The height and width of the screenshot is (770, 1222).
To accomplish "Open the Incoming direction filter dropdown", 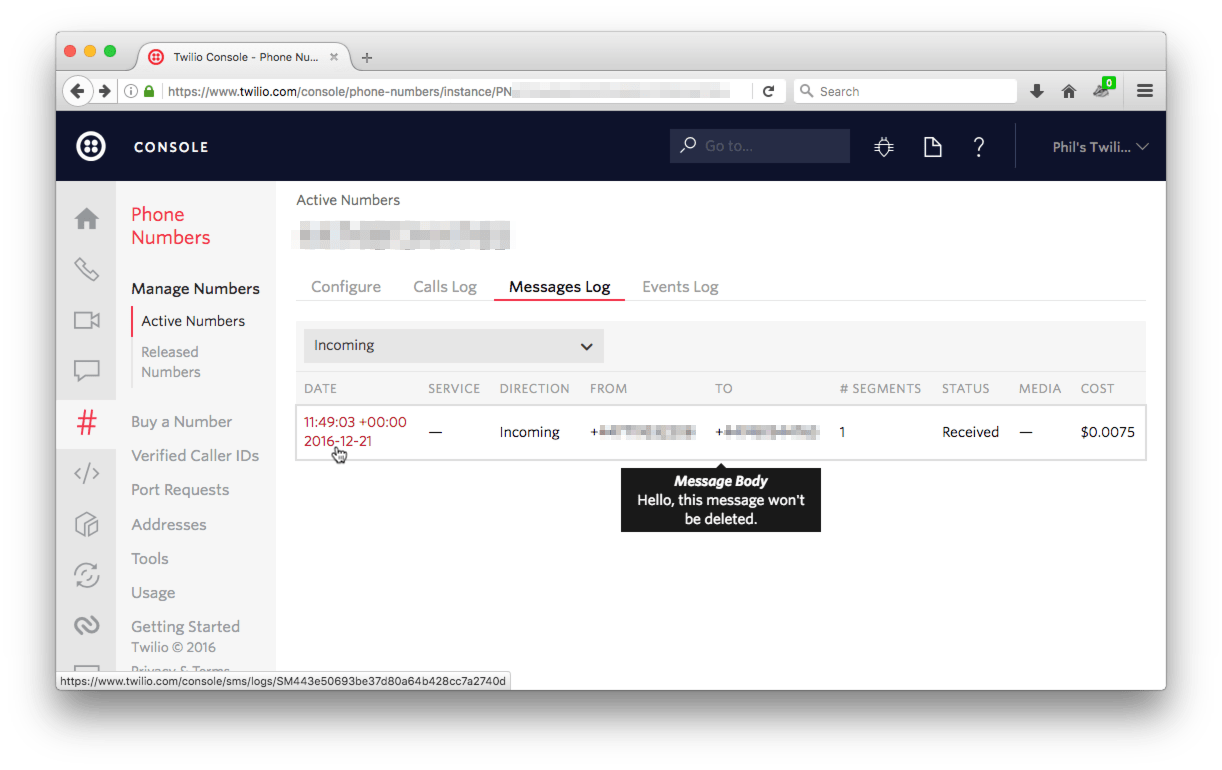I will (x=453, y=346).
